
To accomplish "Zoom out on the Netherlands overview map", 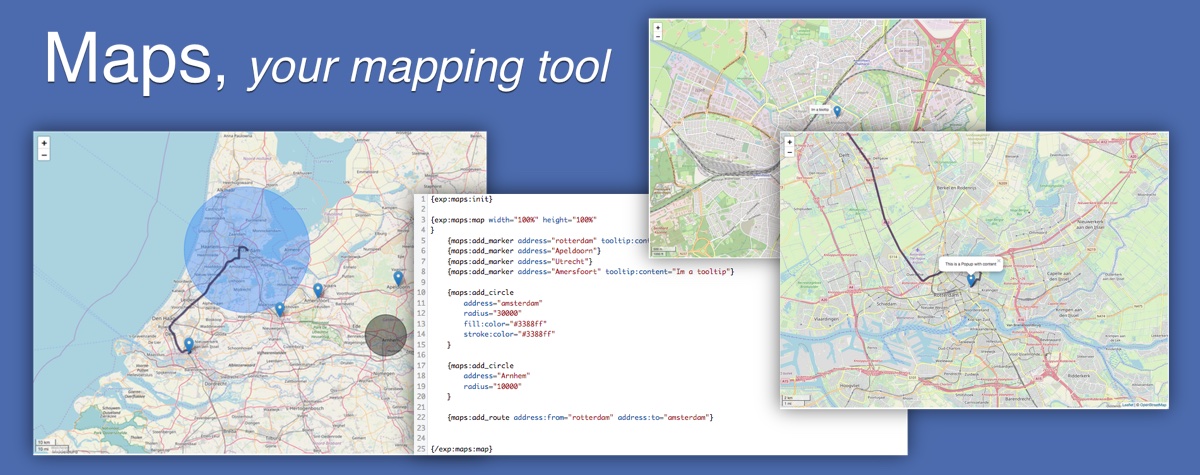I will (44, 155).
